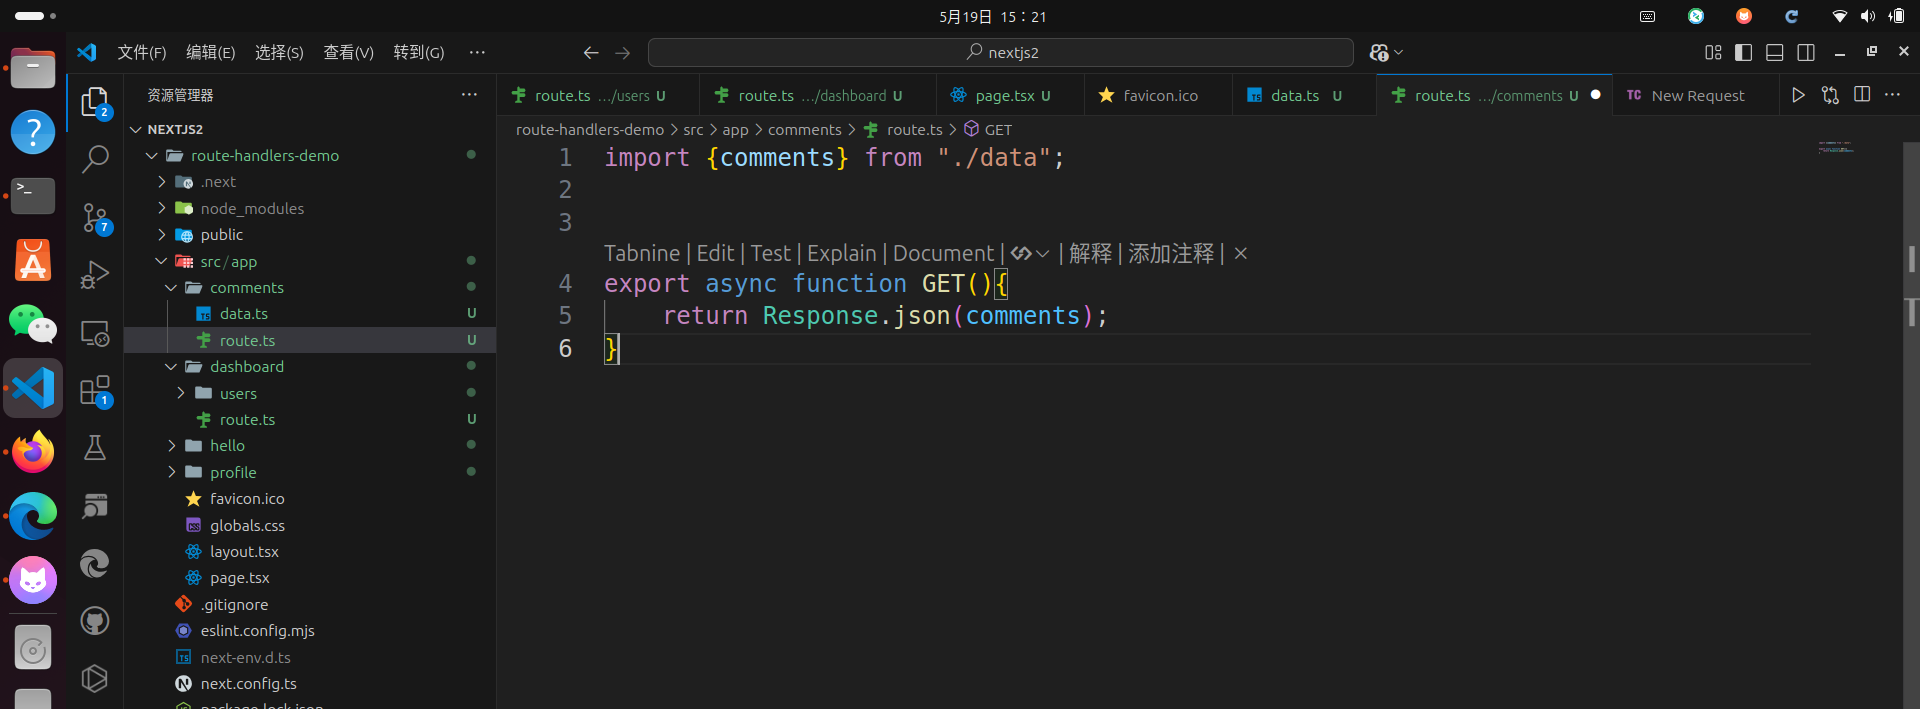Switch to the data.ts tab
Image resolution: width=1920 pixels, height=709 pixels.
pyautogui.click(x=1294, y=96)
